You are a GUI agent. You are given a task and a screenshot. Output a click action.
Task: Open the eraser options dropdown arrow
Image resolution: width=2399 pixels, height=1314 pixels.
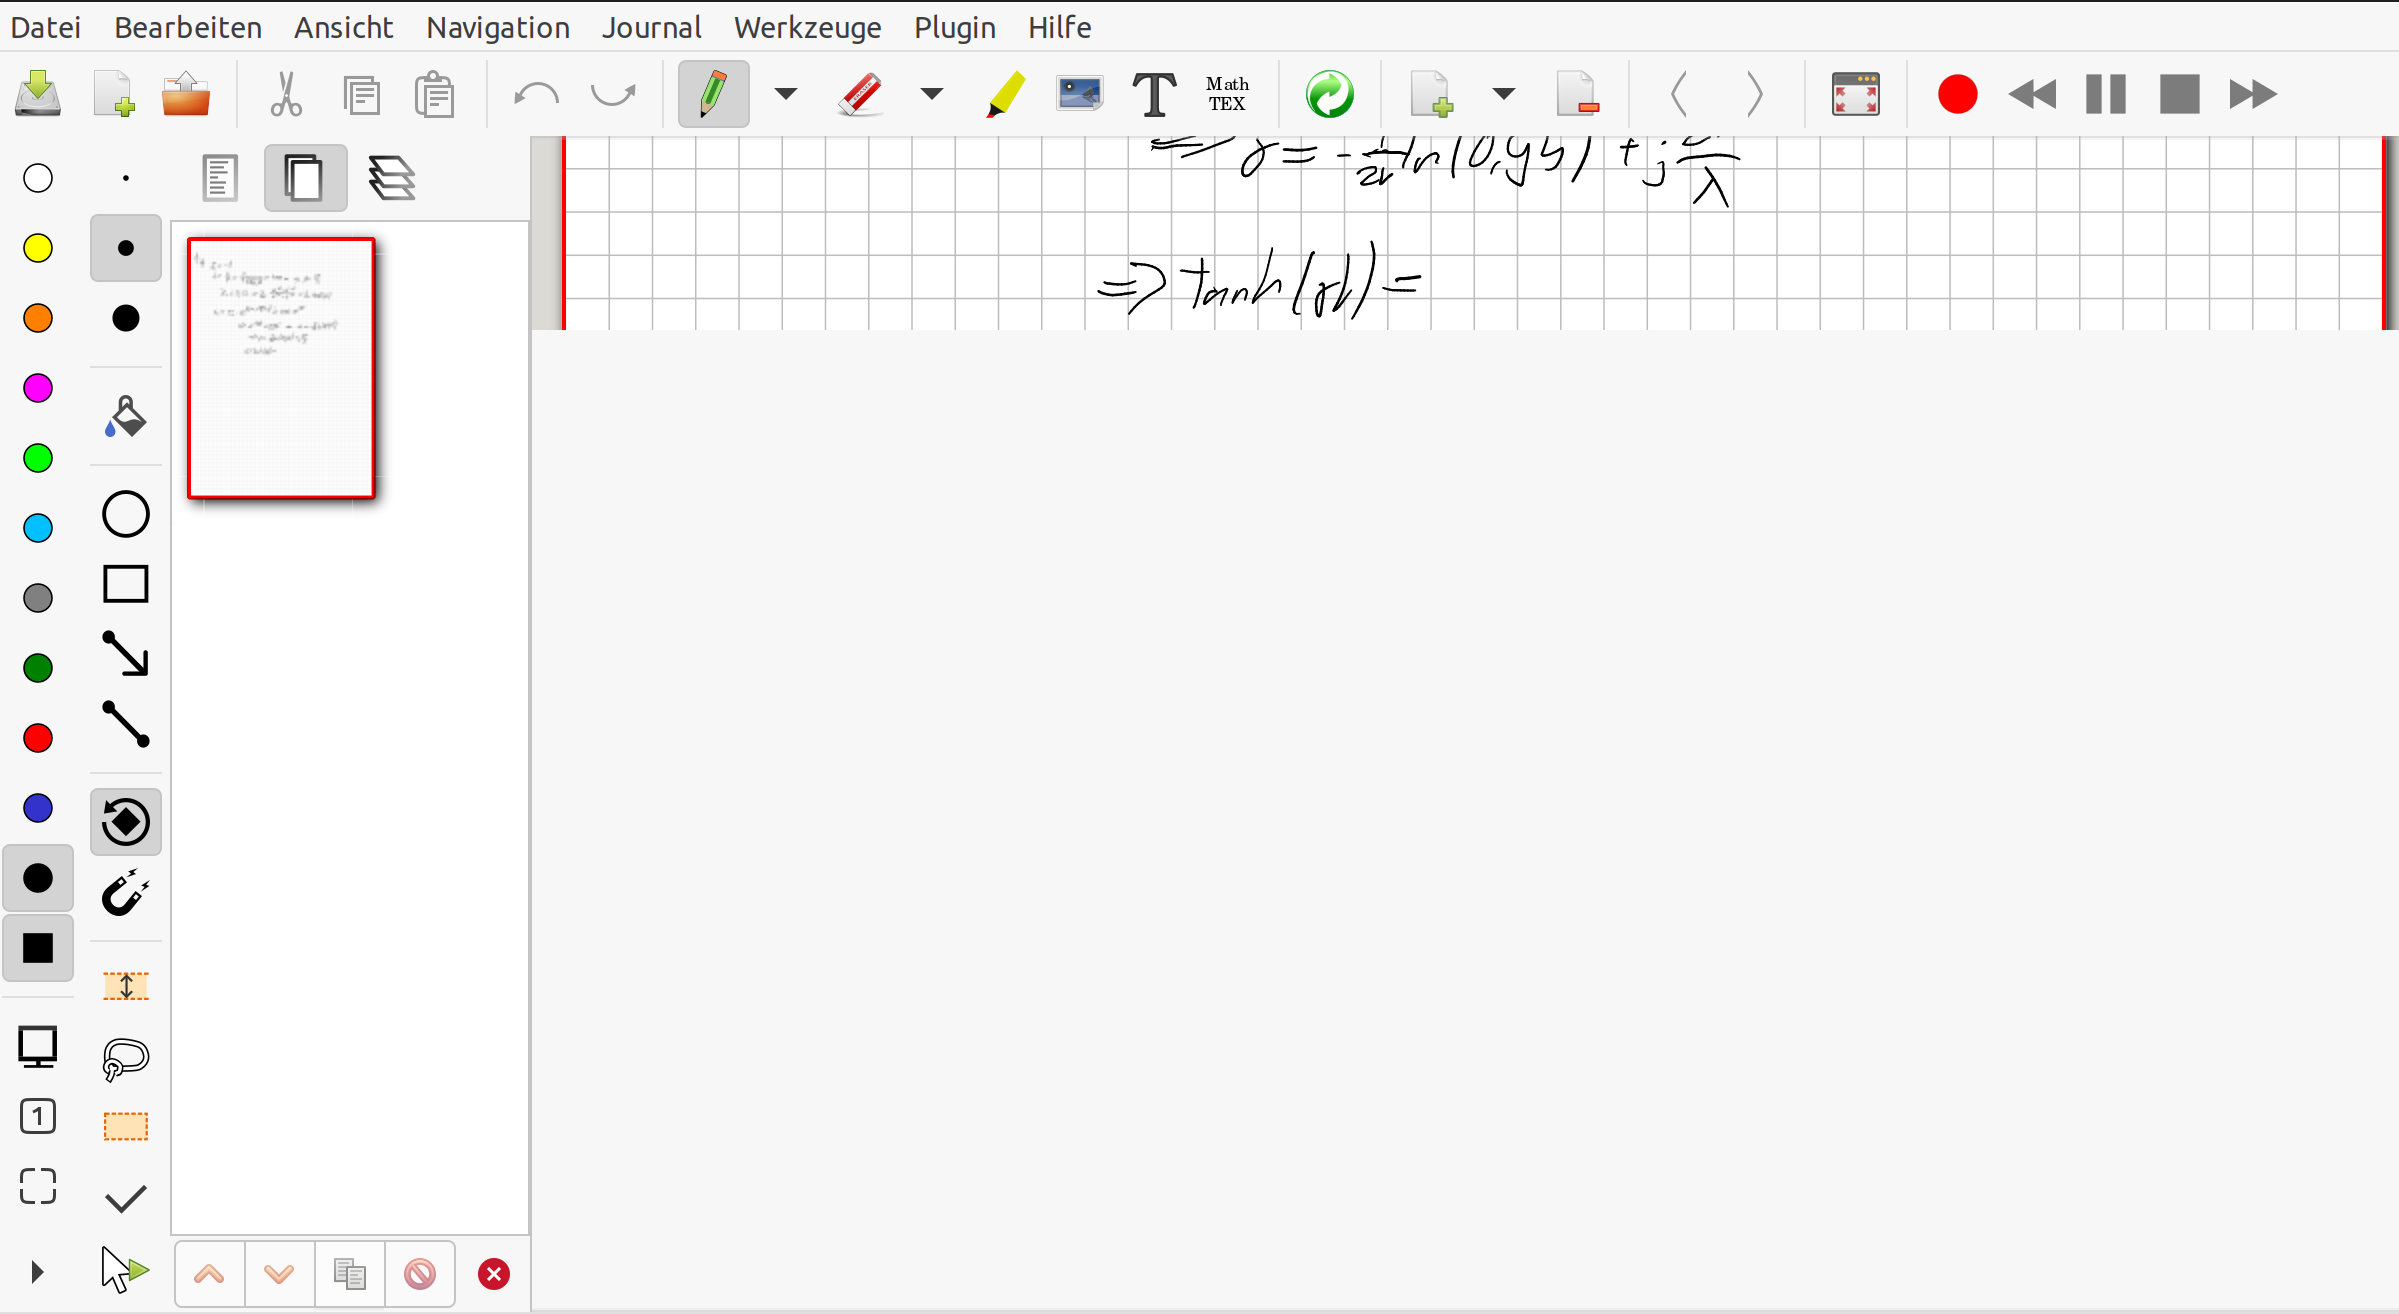(931, 95)
